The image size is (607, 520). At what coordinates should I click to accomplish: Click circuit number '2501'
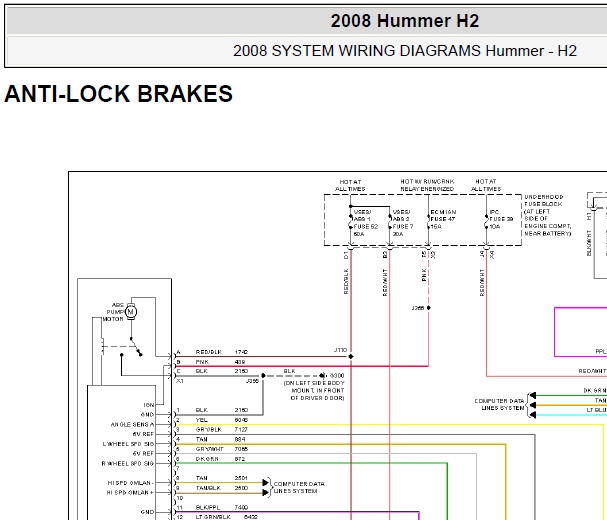tap(241, 478)
